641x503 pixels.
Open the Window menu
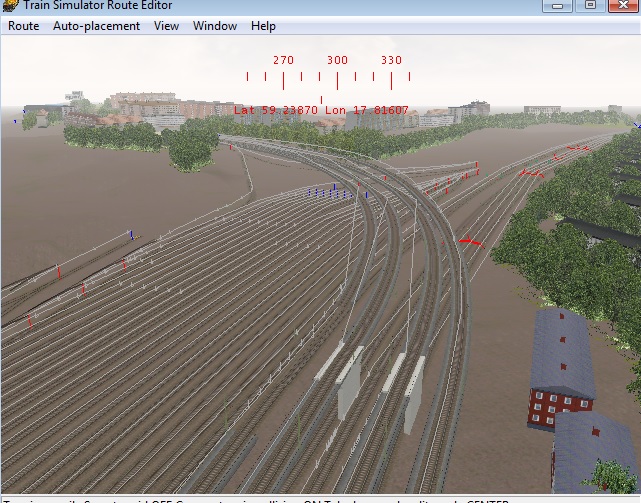(x=215, y=26)
